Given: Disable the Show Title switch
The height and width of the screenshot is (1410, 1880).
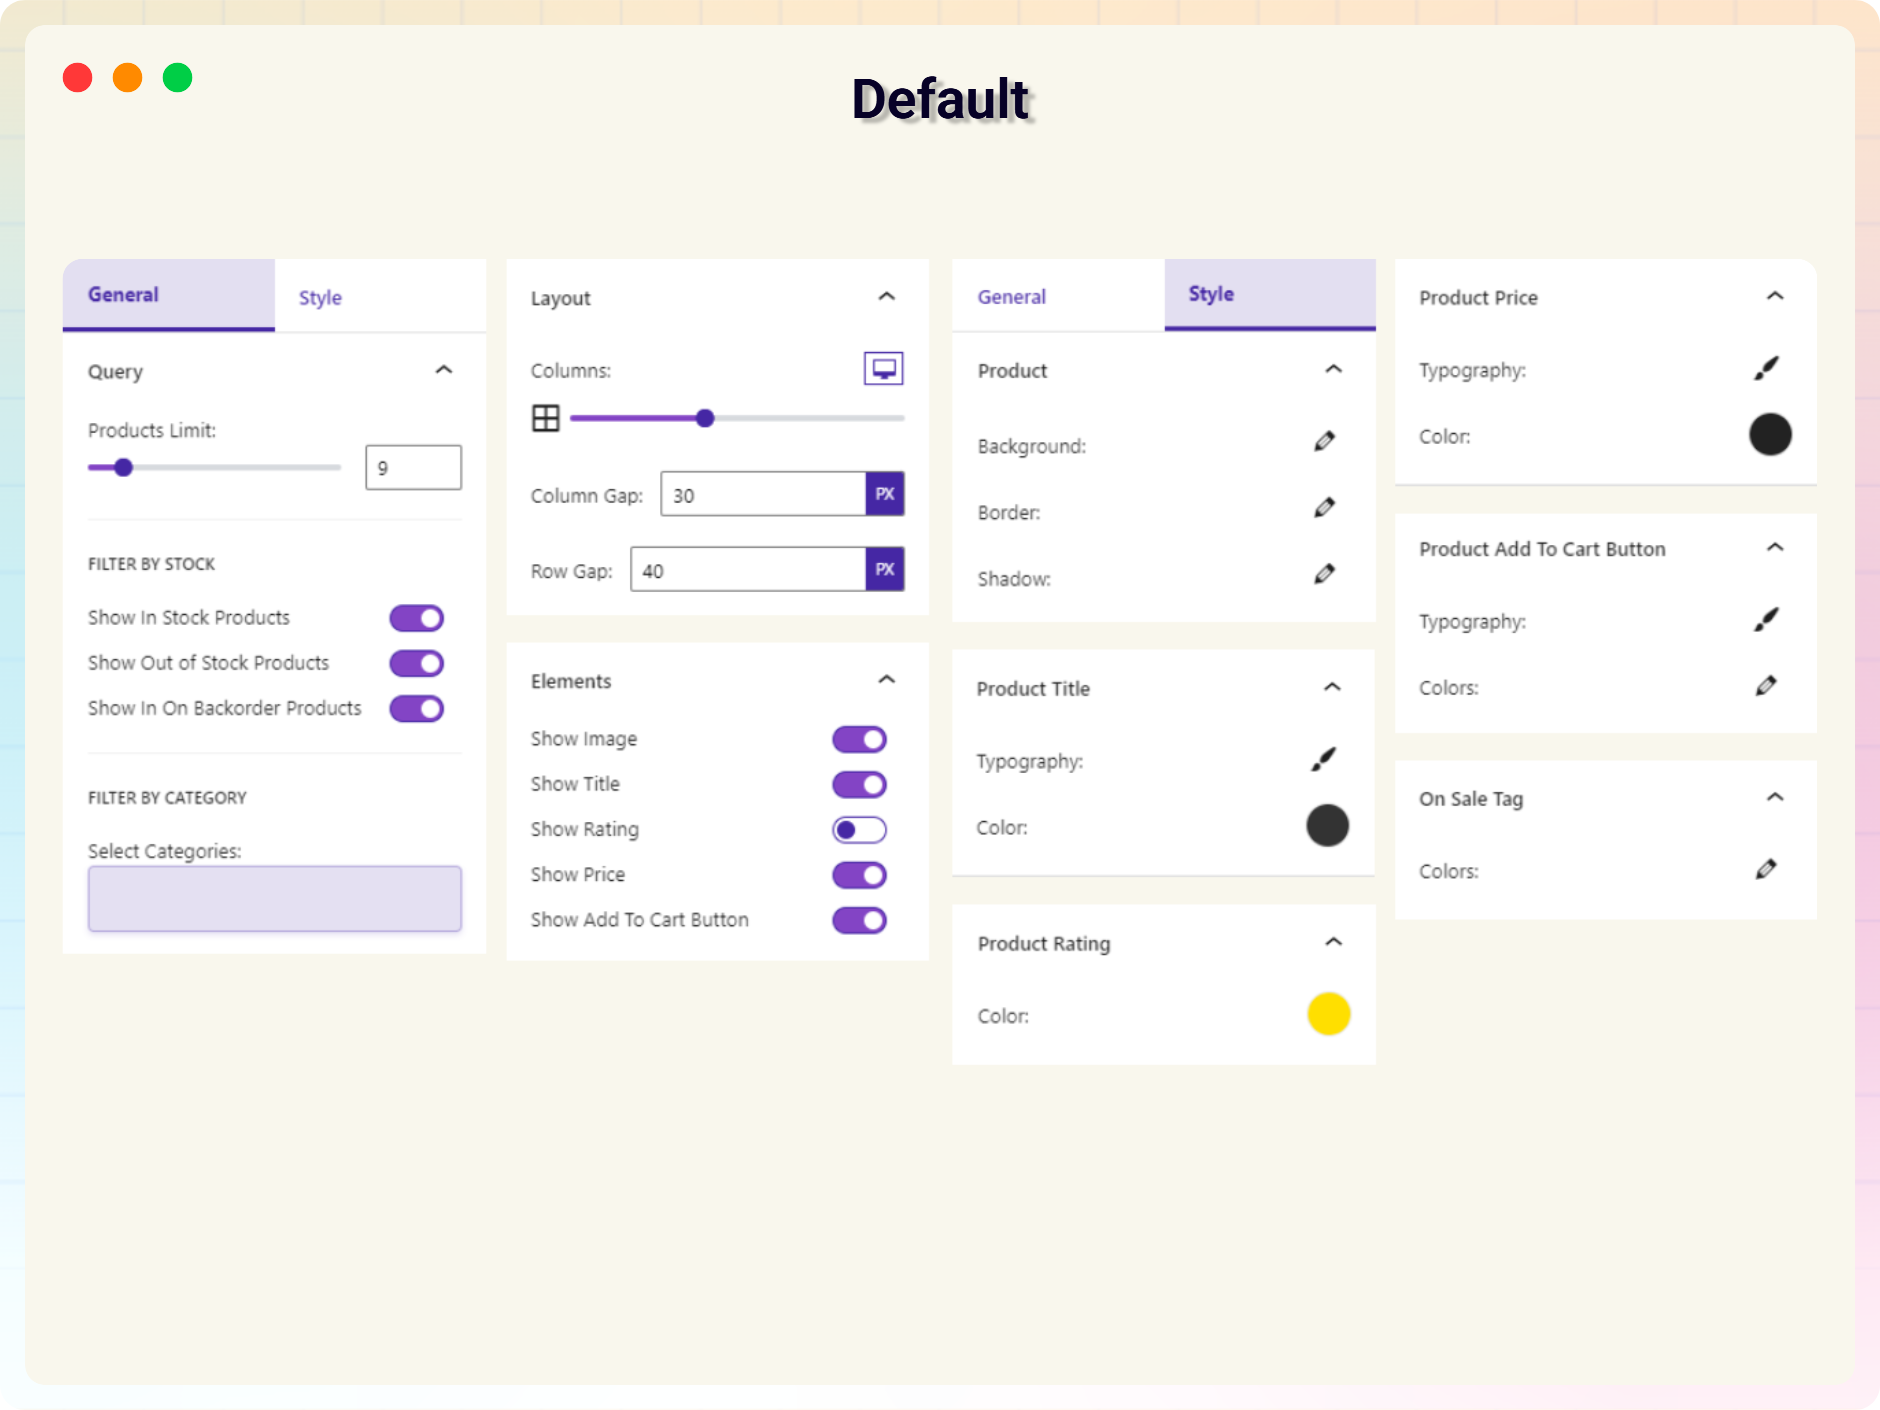Looking at the screenshot, I should tap(860, 785).
